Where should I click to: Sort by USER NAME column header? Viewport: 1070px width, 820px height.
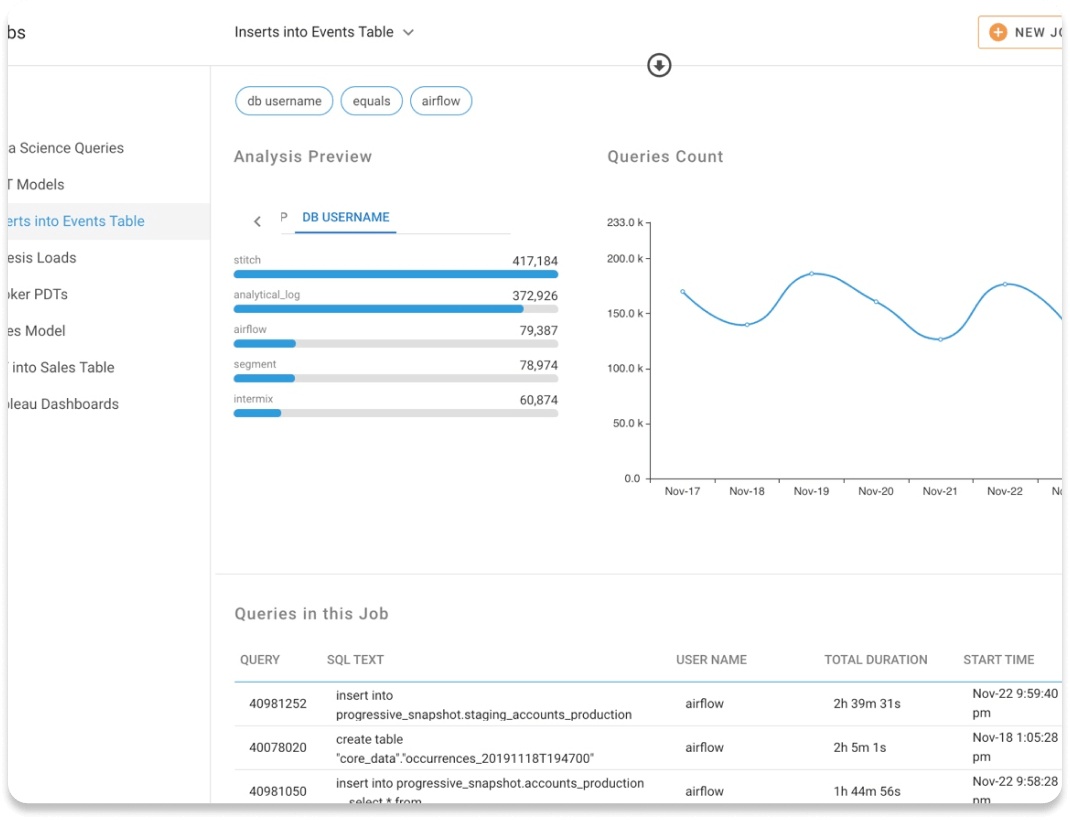click(711, 660)
